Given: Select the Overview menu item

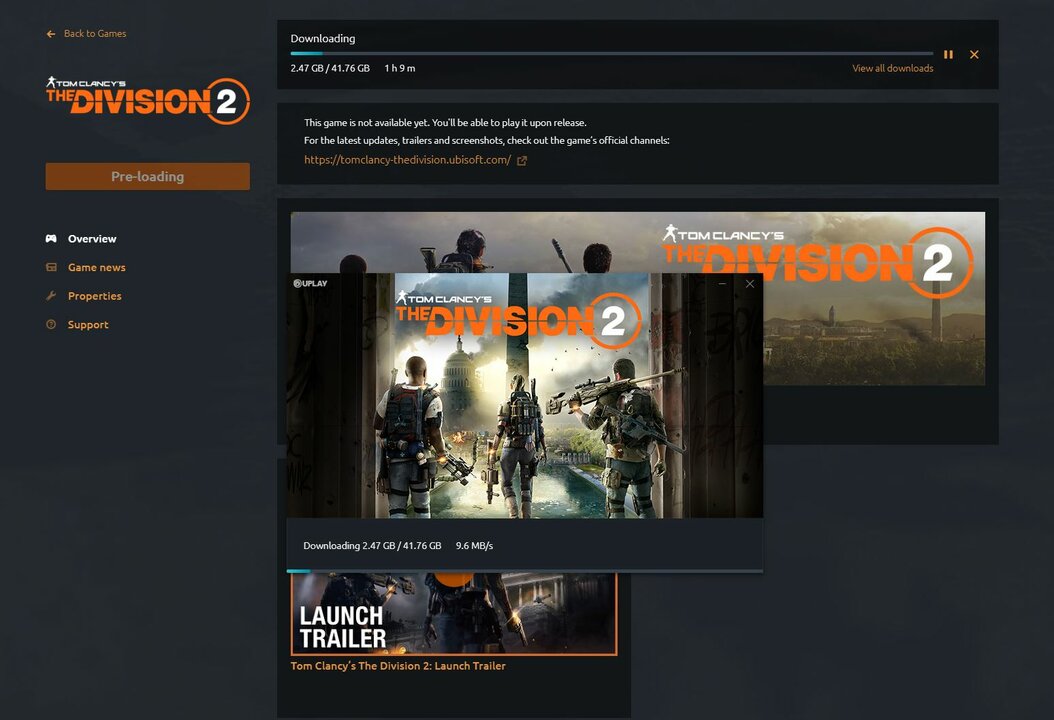Looking at the screenshot, I should (x=92, y=239).
